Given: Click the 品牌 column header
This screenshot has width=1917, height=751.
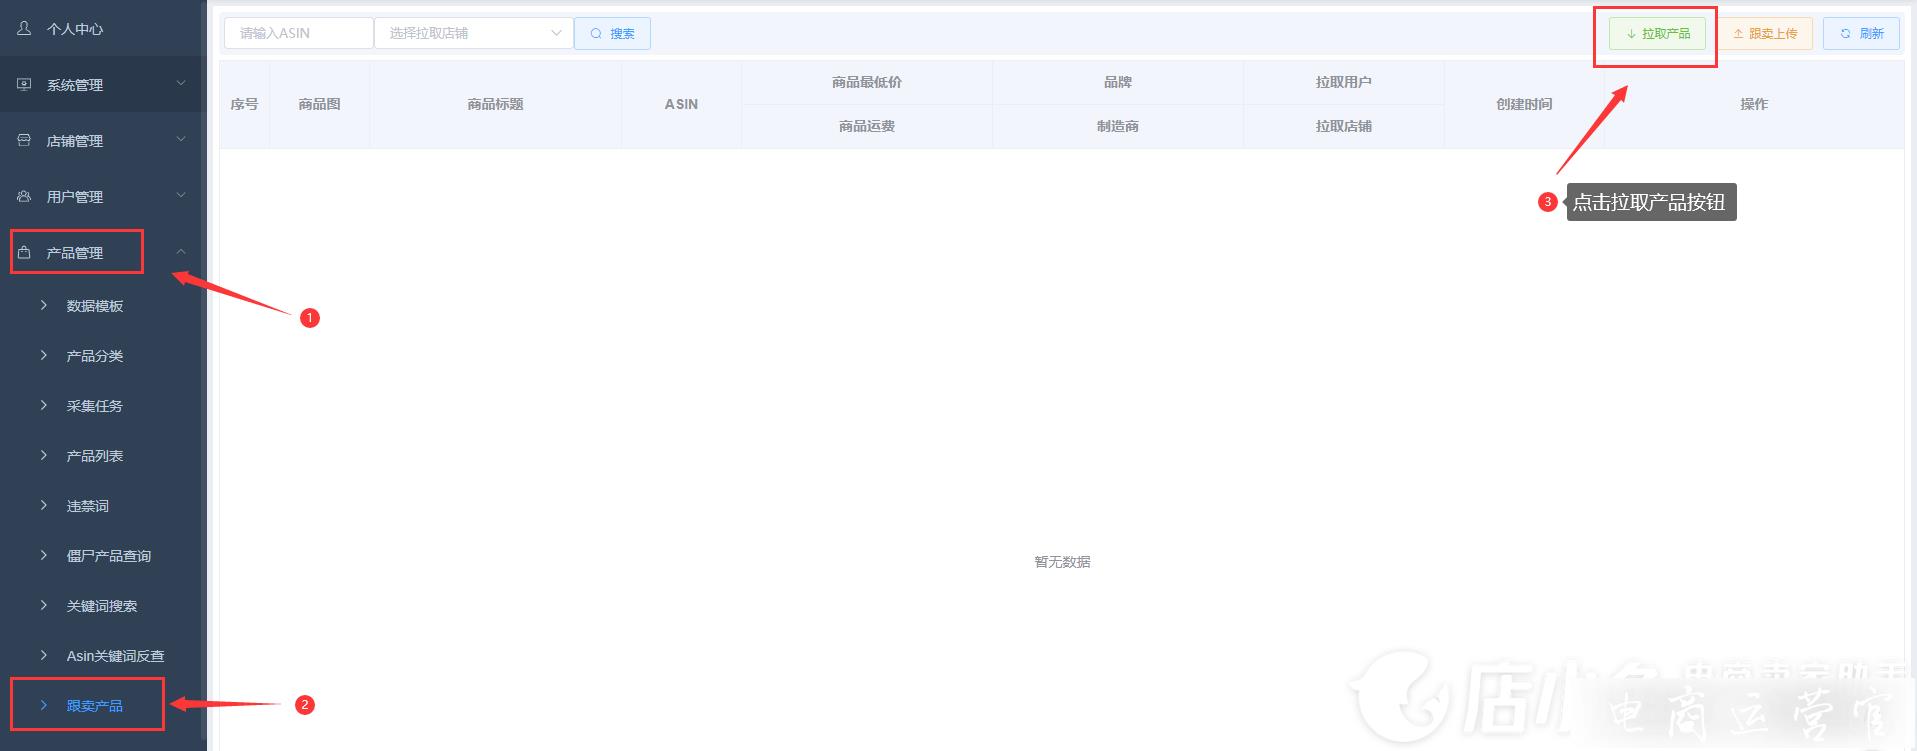Looking at the screenshot, I should coord(1118,82).
